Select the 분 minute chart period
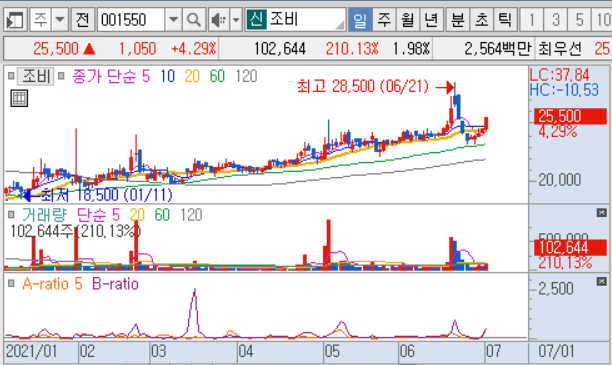Viewport: 612px width, 365px height. coord(457,20)
